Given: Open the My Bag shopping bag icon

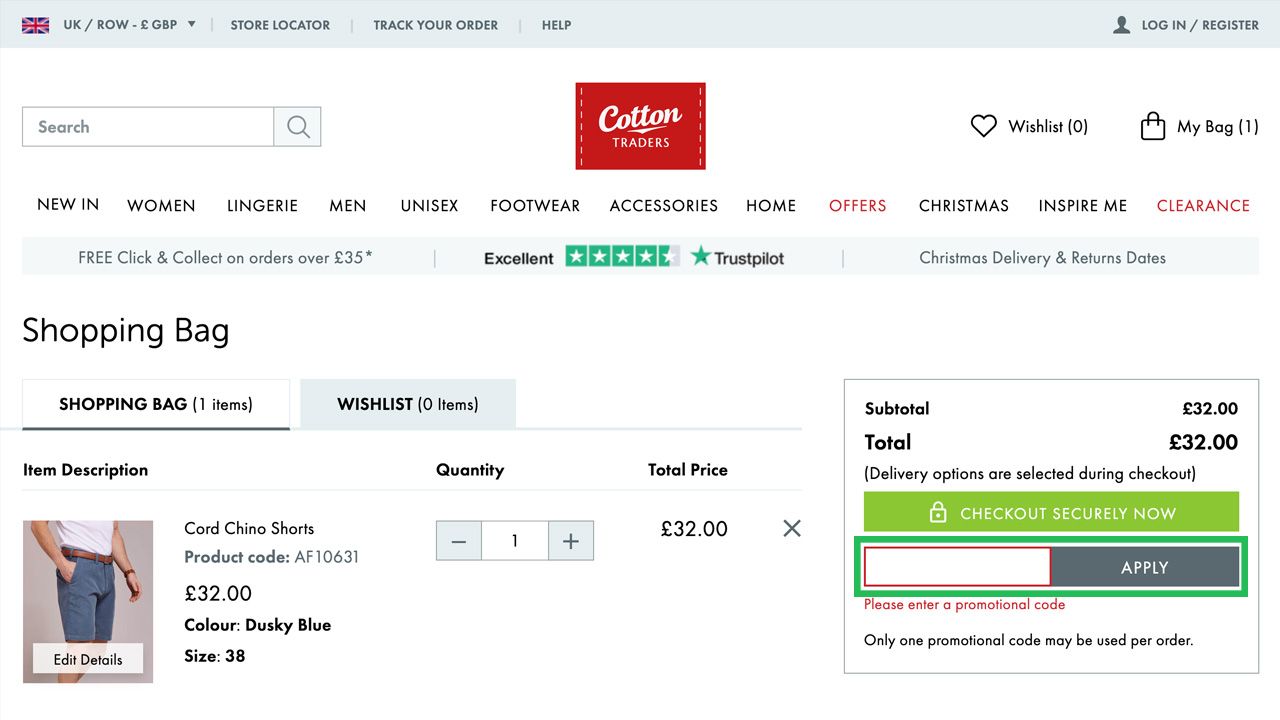Looking at the screenshot, I should click(1153, 126).
